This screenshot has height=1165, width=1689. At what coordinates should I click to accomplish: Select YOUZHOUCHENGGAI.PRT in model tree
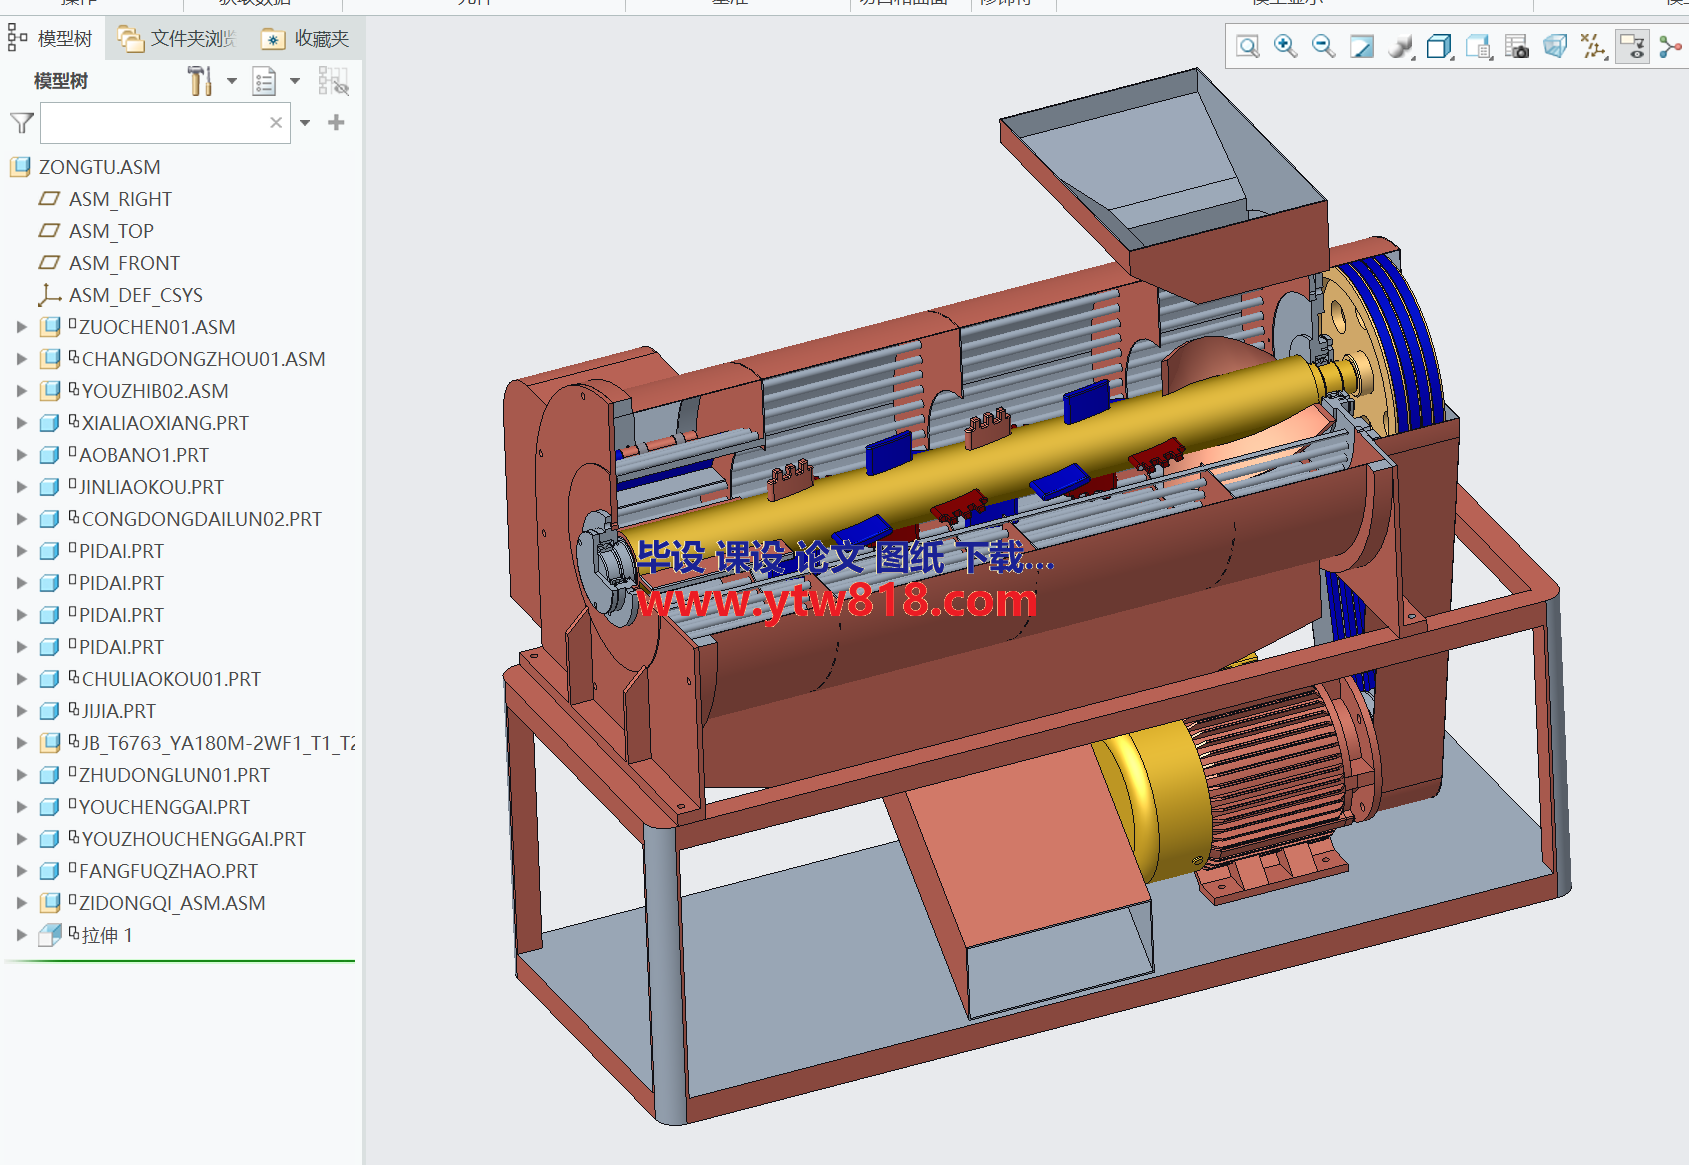point(193,839)
